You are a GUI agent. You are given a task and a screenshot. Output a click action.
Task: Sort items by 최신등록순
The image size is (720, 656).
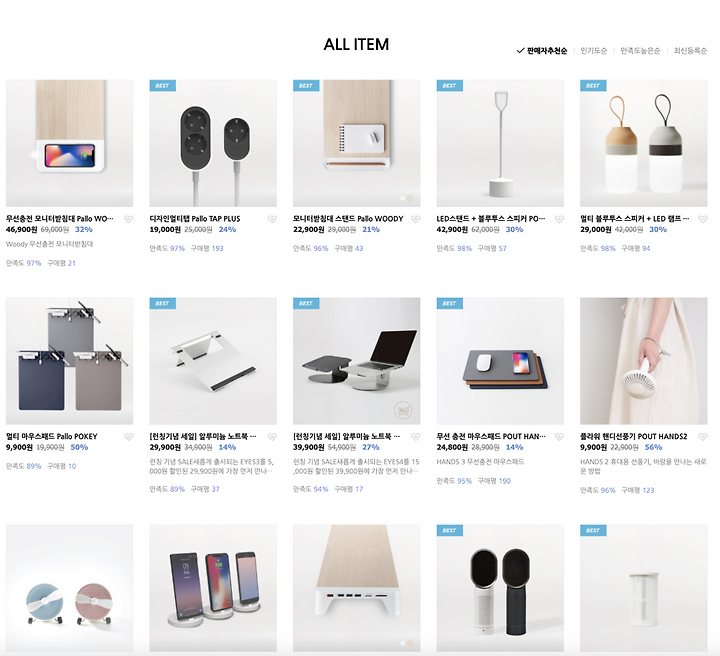[690, 50]
